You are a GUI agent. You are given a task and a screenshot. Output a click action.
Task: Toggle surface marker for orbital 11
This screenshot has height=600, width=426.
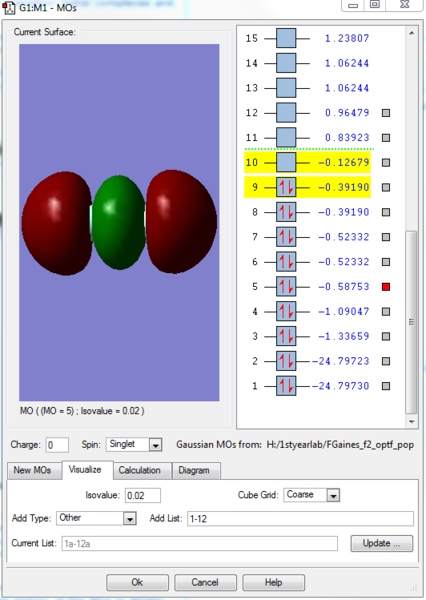pyautogui.click(x=386, y=138)
